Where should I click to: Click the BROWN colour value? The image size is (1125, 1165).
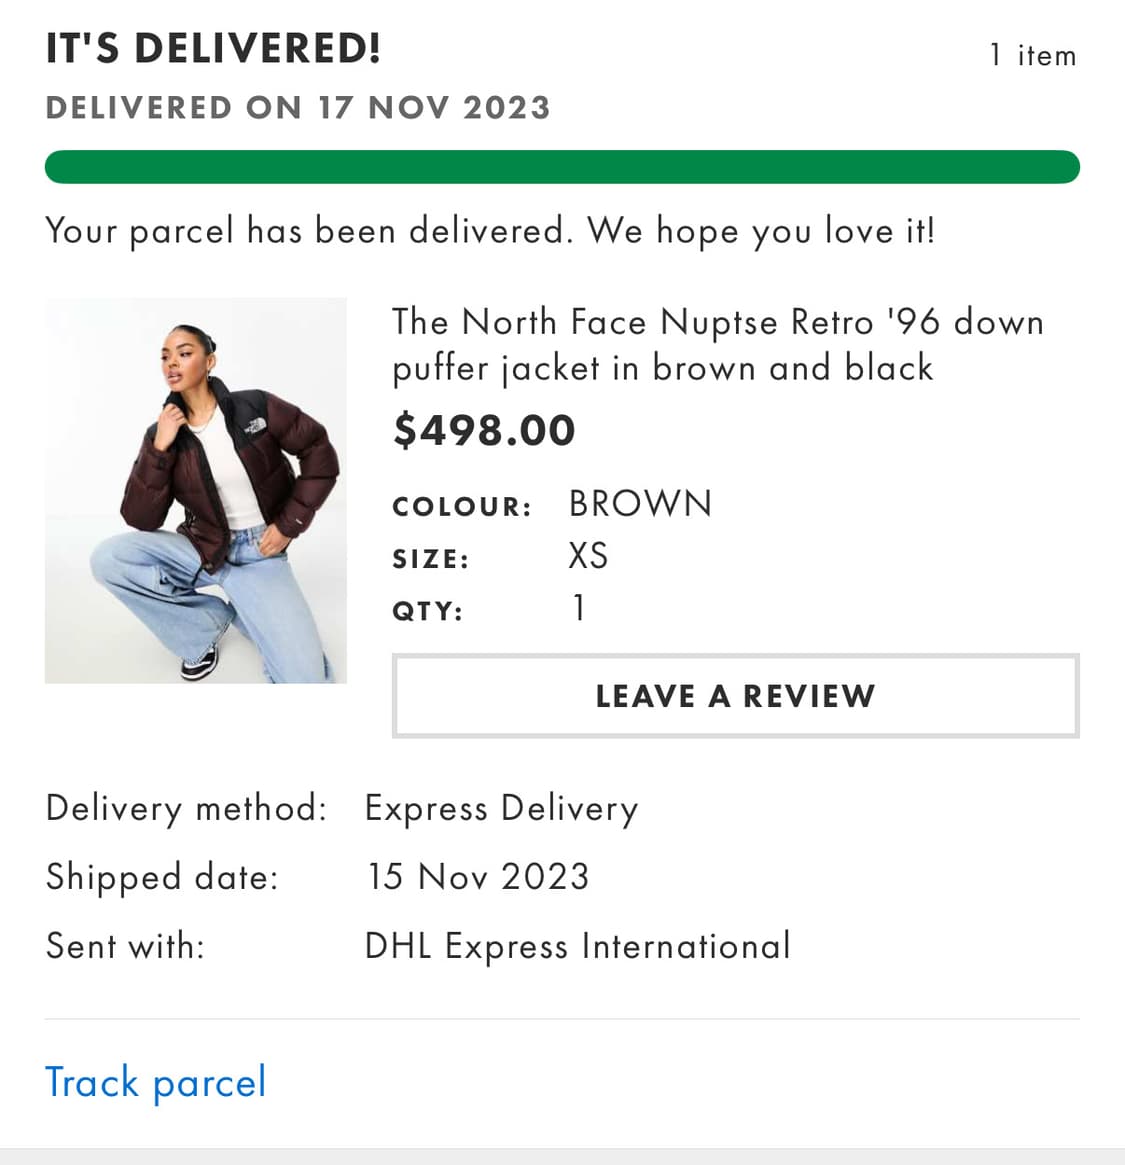(x=640, y=504)
